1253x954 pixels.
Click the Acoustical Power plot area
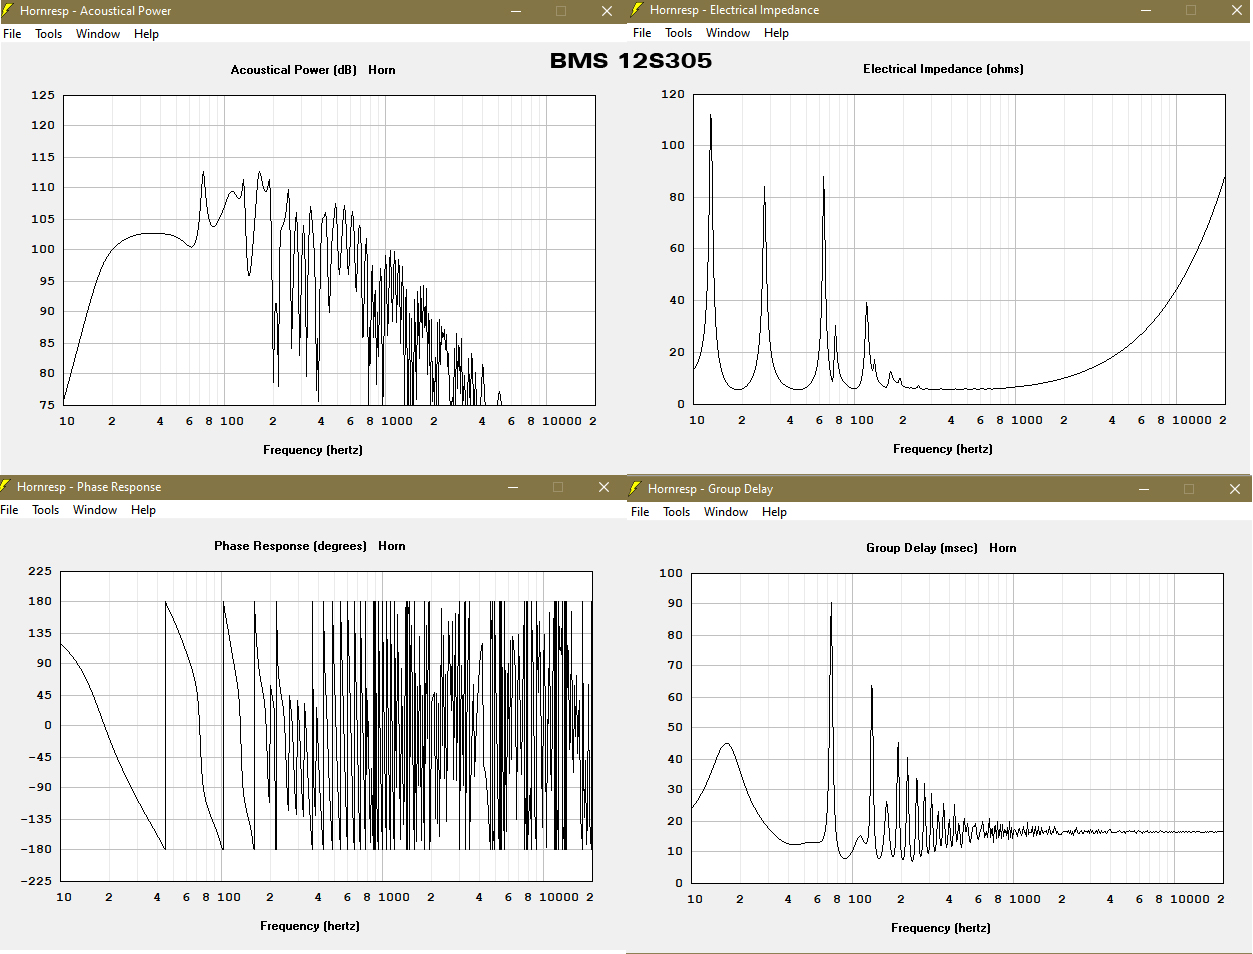pyautogui.click(x=329, y=250)
